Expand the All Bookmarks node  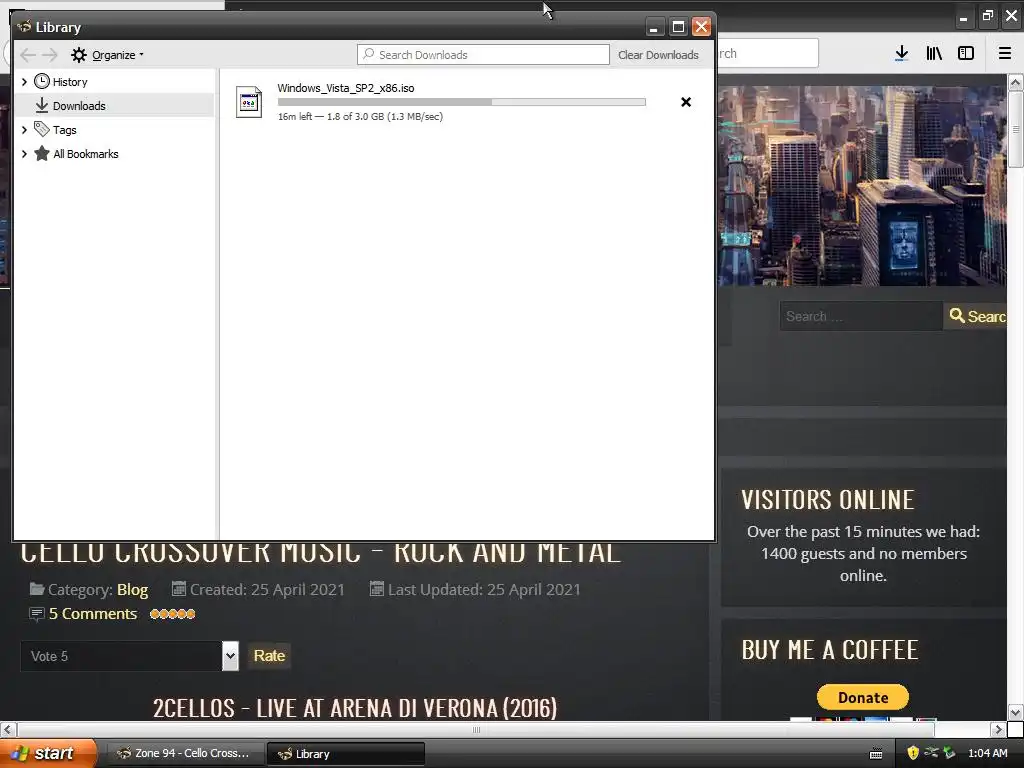coord(25,154)
